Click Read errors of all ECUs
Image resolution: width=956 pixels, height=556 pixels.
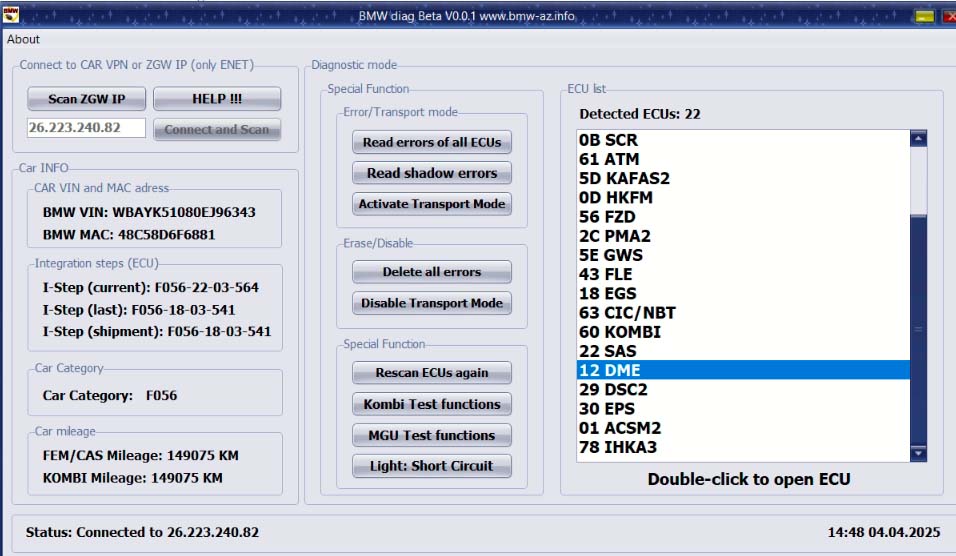point(432,142)
